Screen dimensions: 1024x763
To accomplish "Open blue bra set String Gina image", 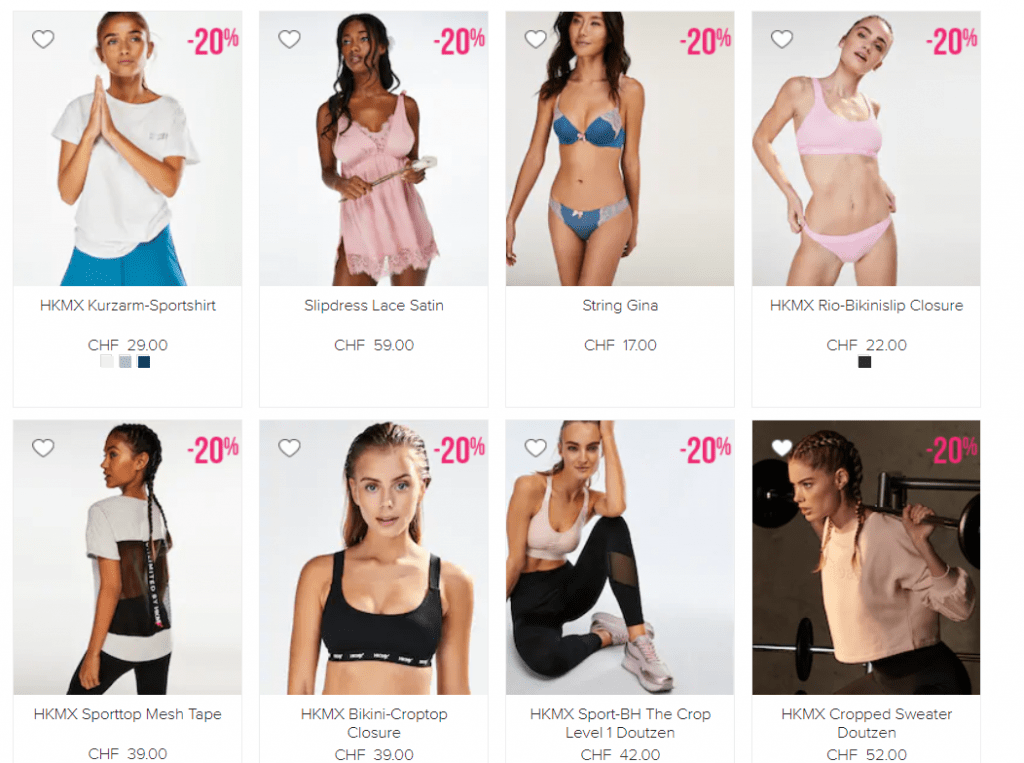I will [x=620, y=148].
